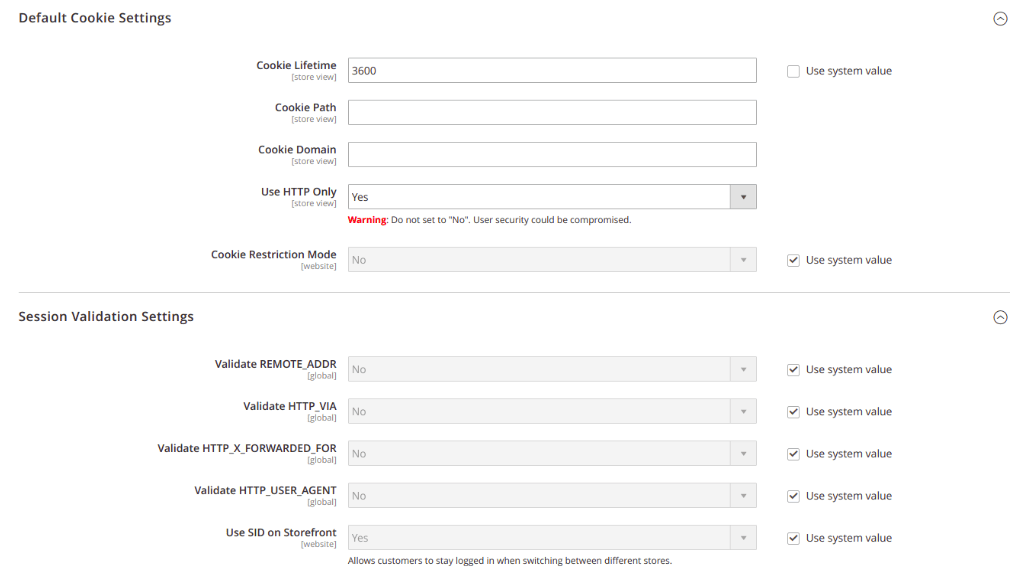Image resolution: width=1026 pixels, height=575 pixels.
Task: Uncheck Use system value for Validate REMOTE_ADDR
Action: pyautogui.click(x=793, y=370)
